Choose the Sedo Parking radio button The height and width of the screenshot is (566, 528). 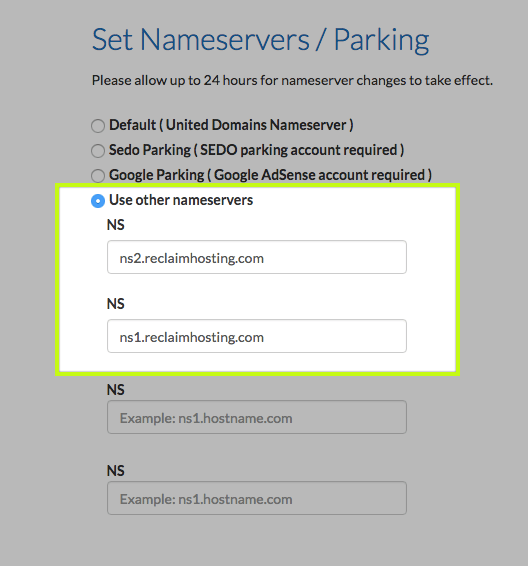click(x=98, y=151)
